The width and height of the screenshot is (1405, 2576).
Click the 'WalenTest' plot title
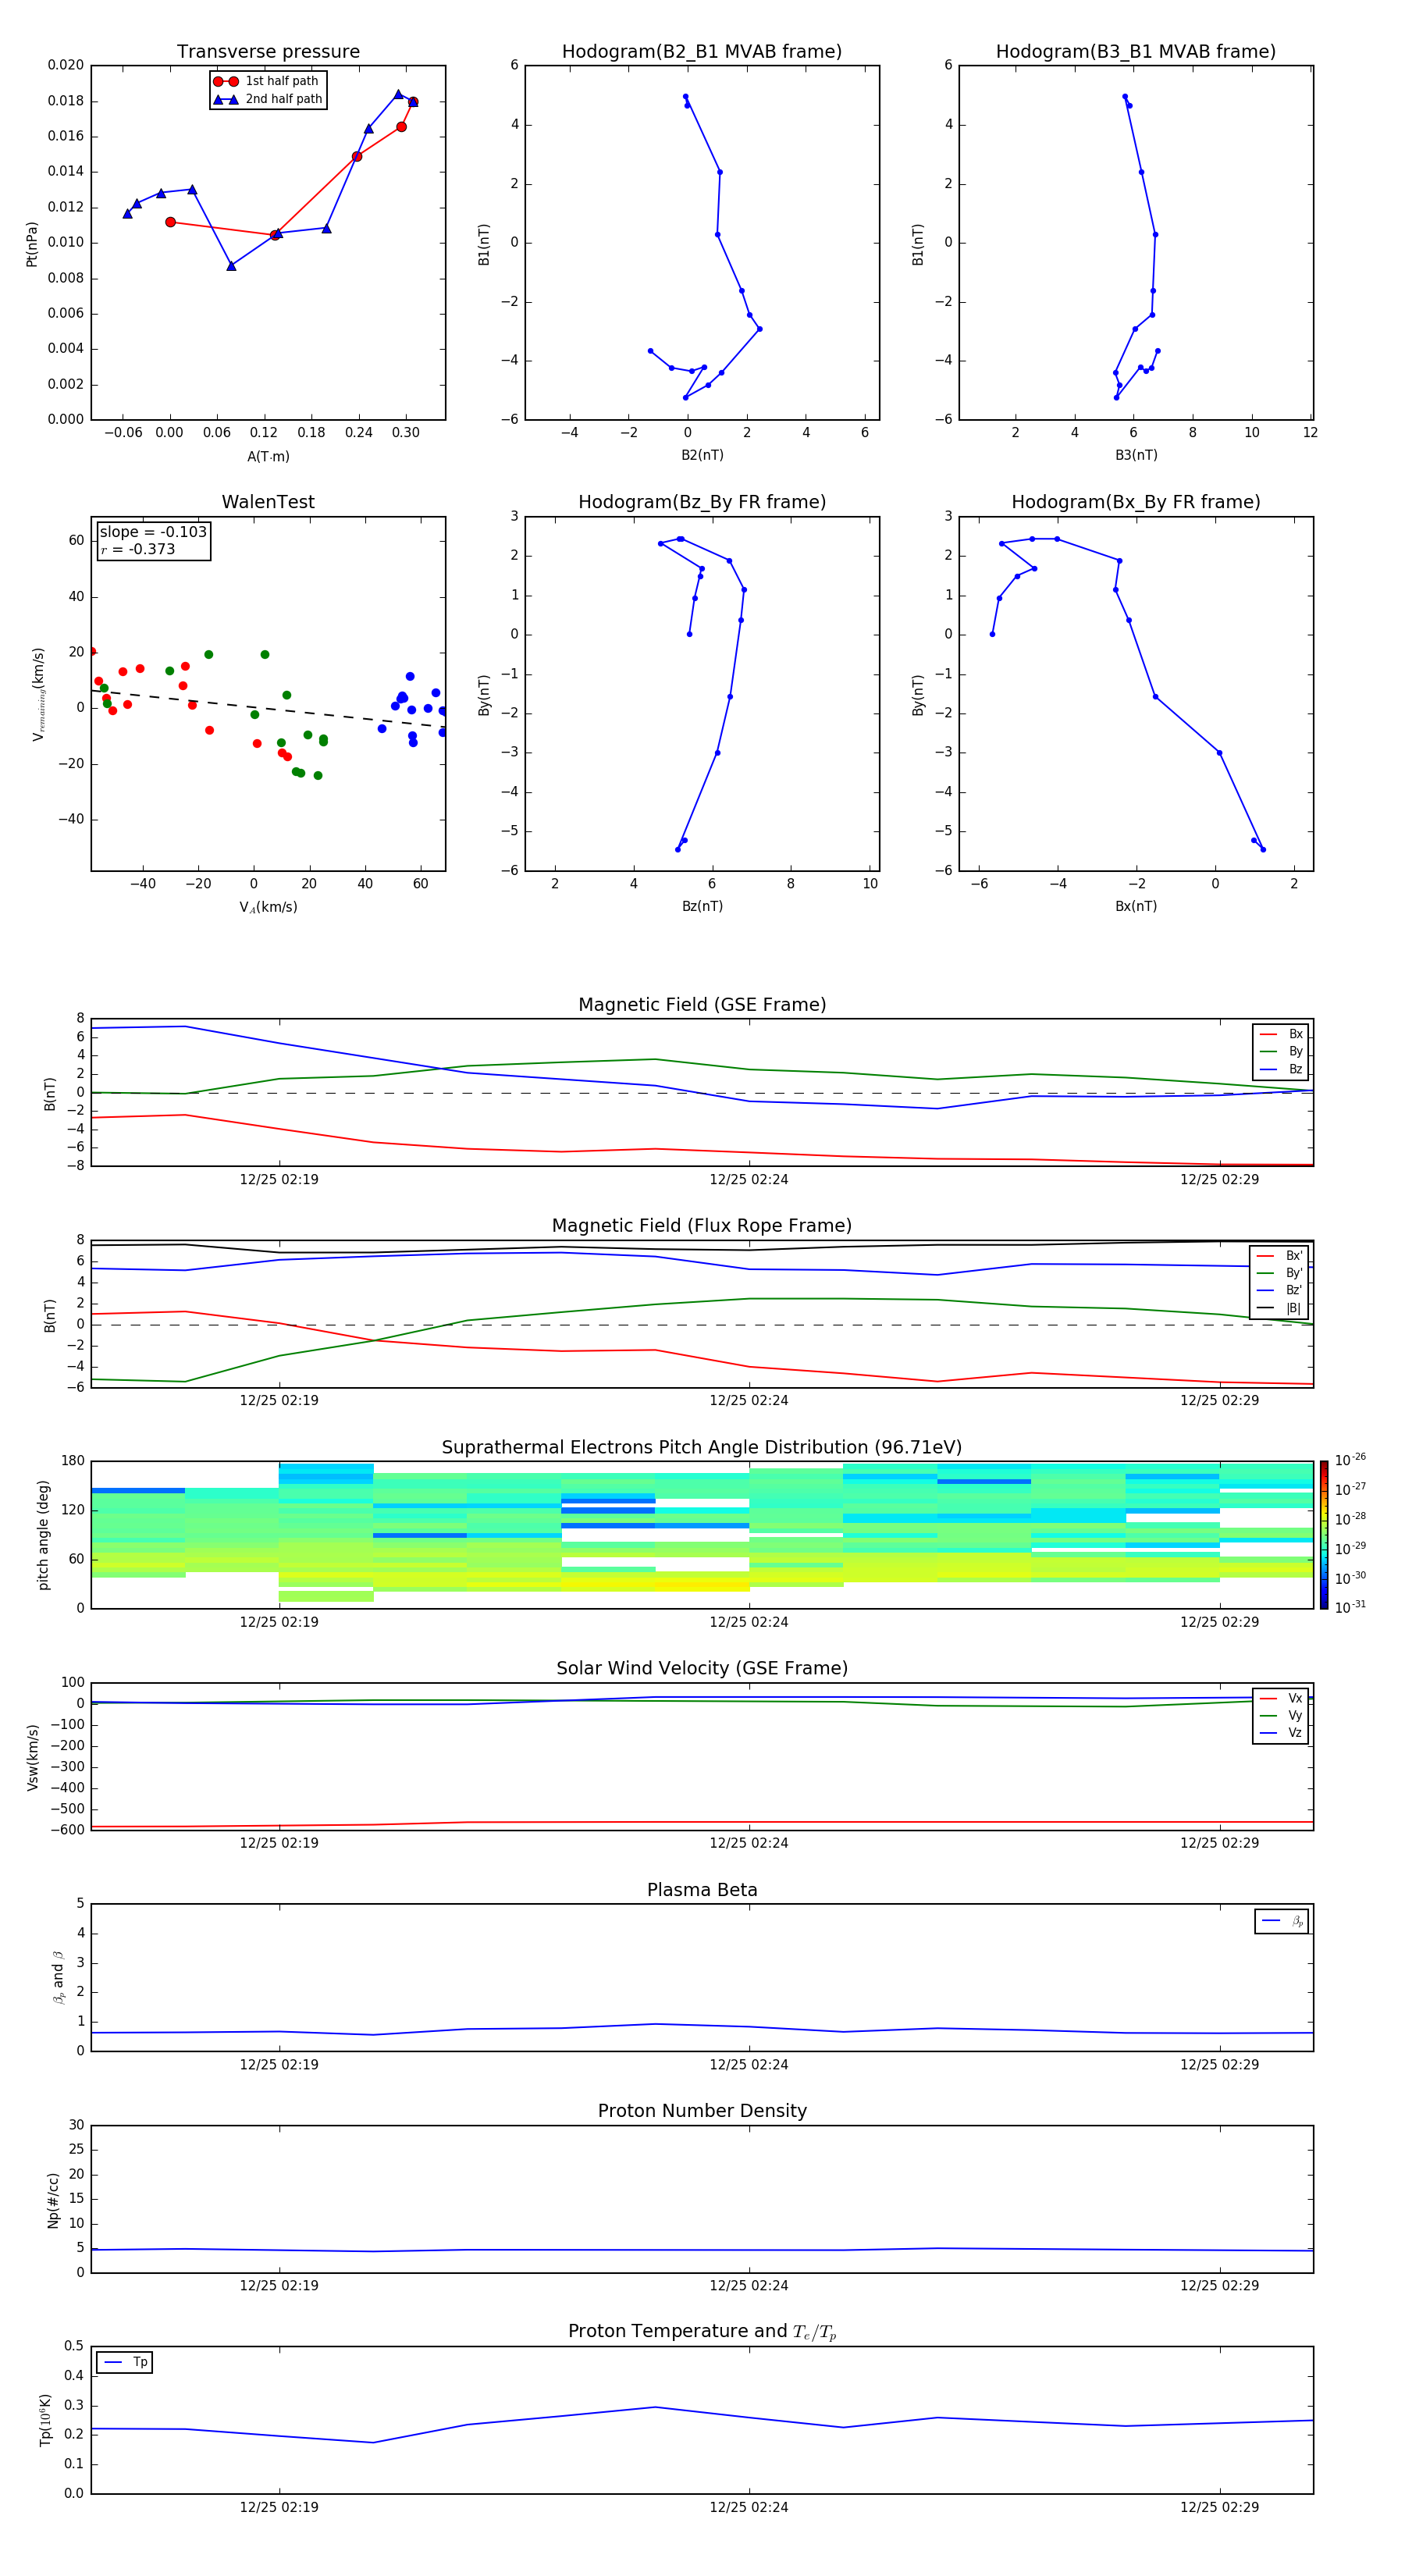[x=268, y=502]
